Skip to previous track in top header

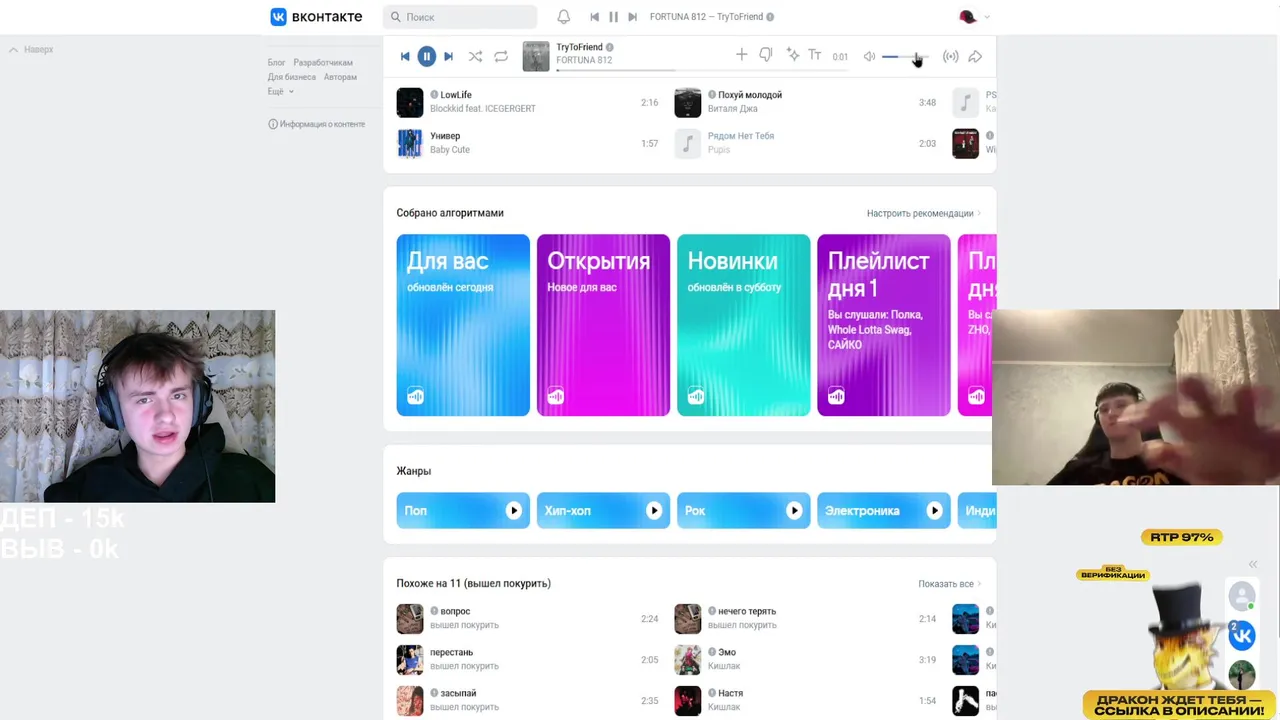[x=594, y=17]
